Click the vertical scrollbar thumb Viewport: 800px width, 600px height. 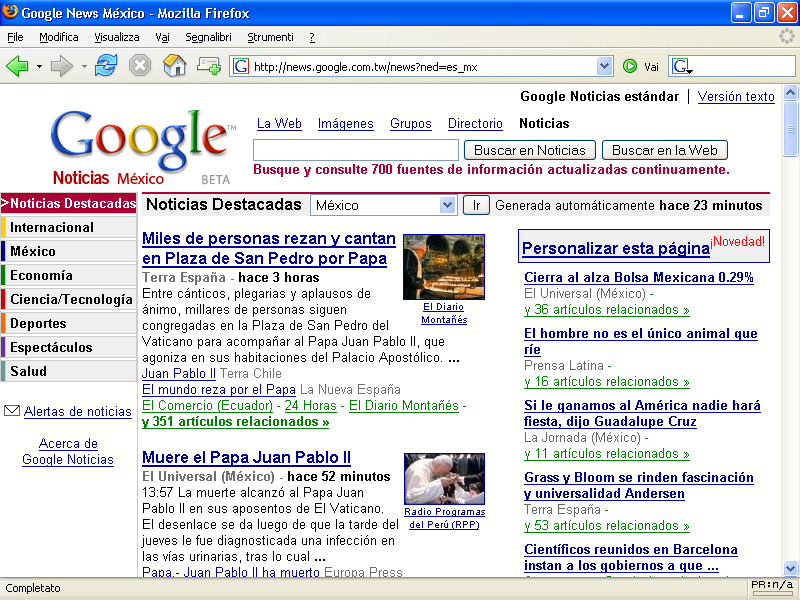[790, 129]
